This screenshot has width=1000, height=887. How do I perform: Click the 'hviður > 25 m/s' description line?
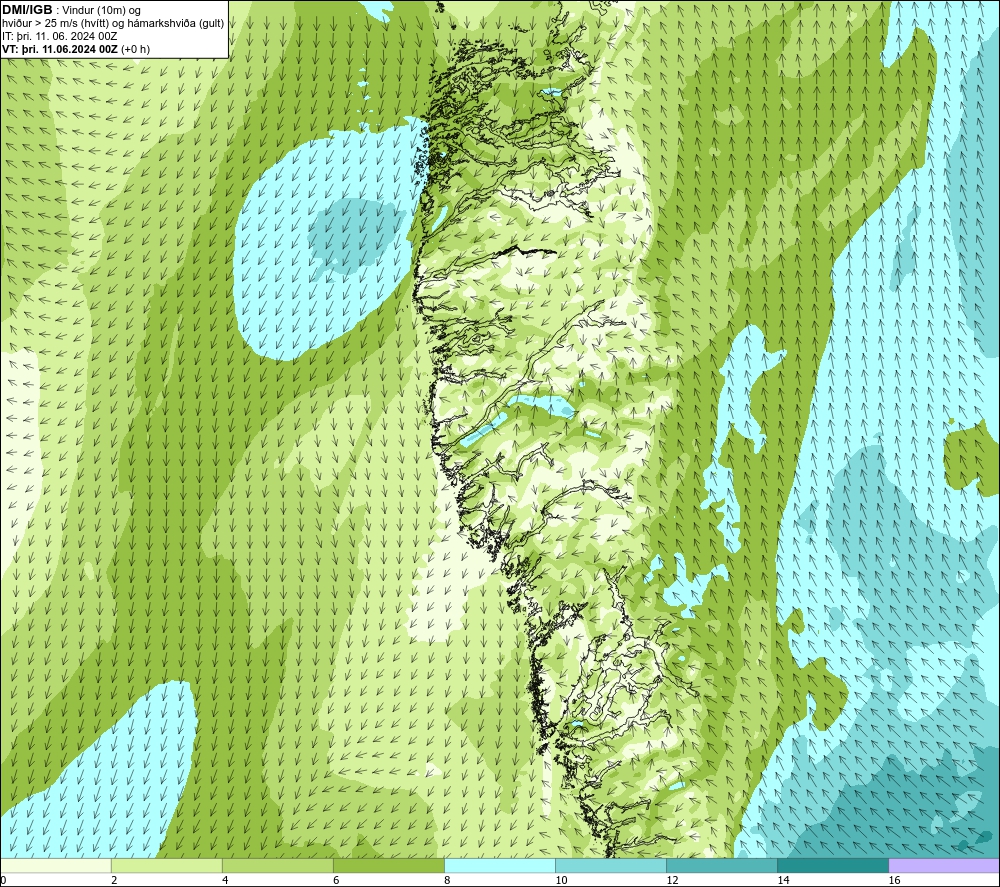[114, 24]
